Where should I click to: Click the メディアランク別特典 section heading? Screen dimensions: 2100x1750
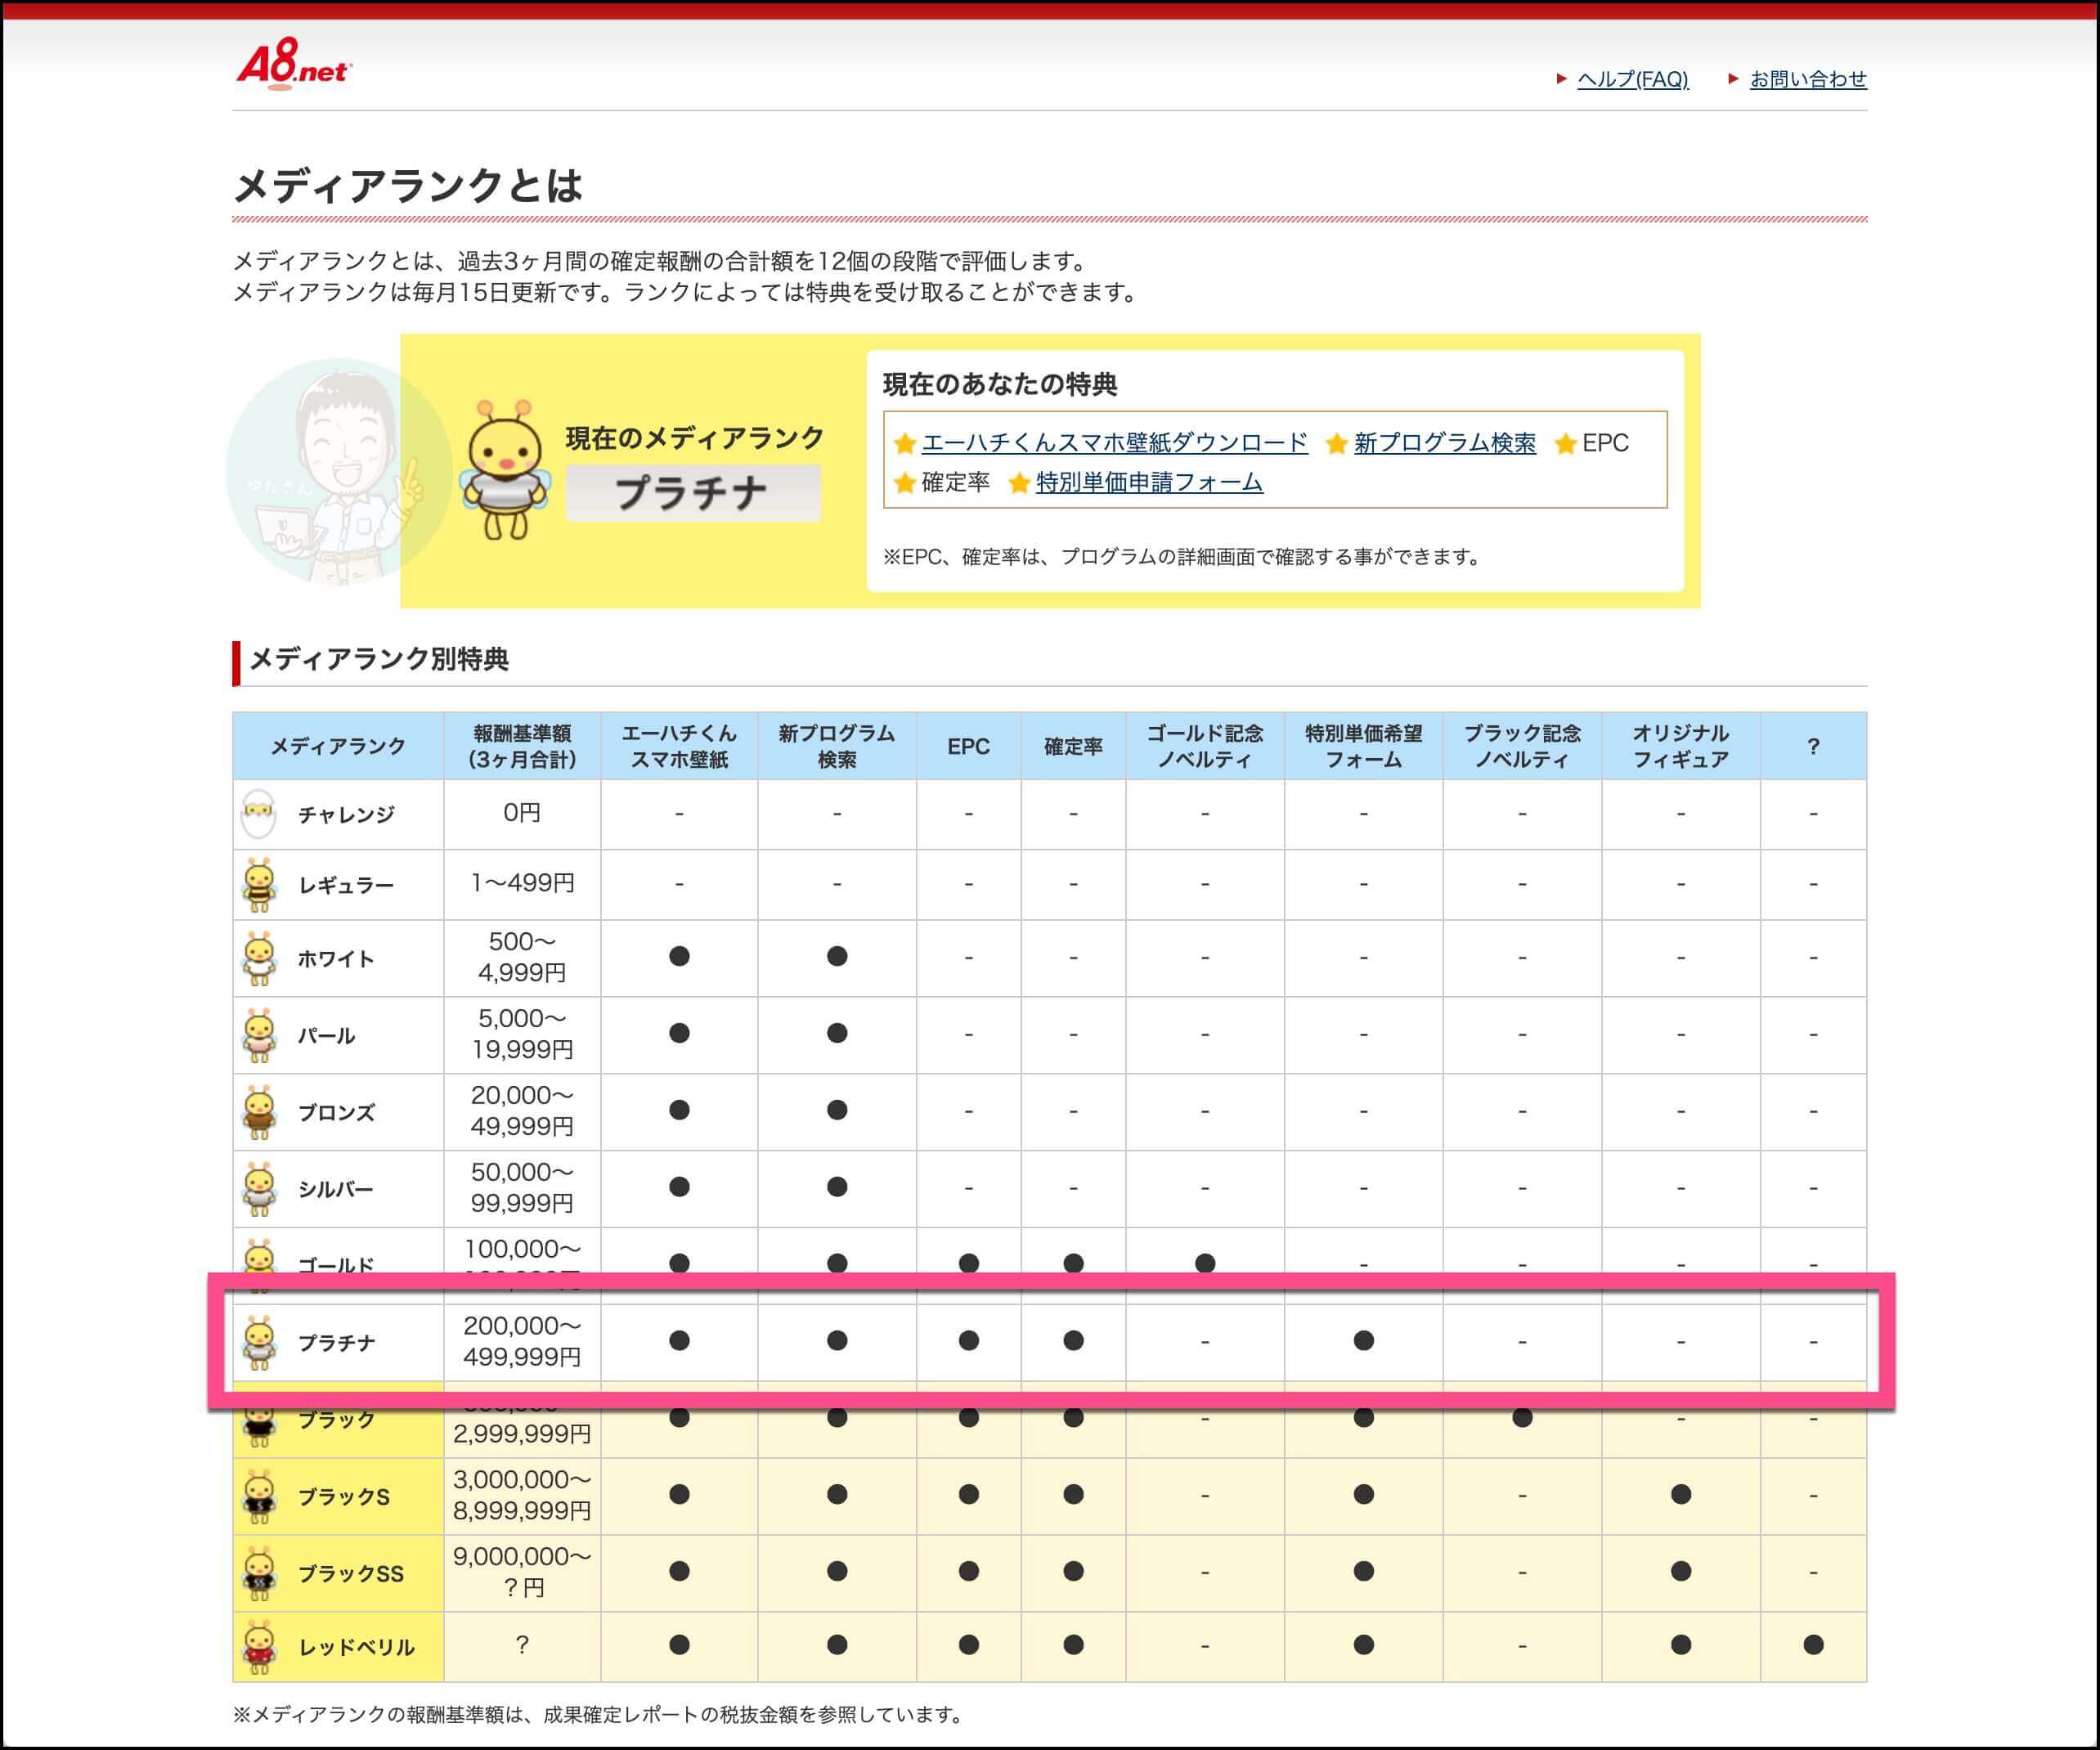click(379, 659)
